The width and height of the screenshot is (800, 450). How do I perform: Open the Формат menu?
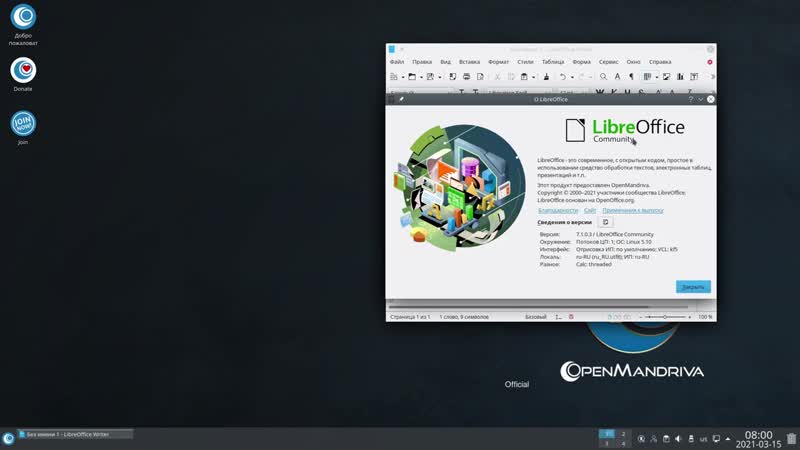pos(498,62)
